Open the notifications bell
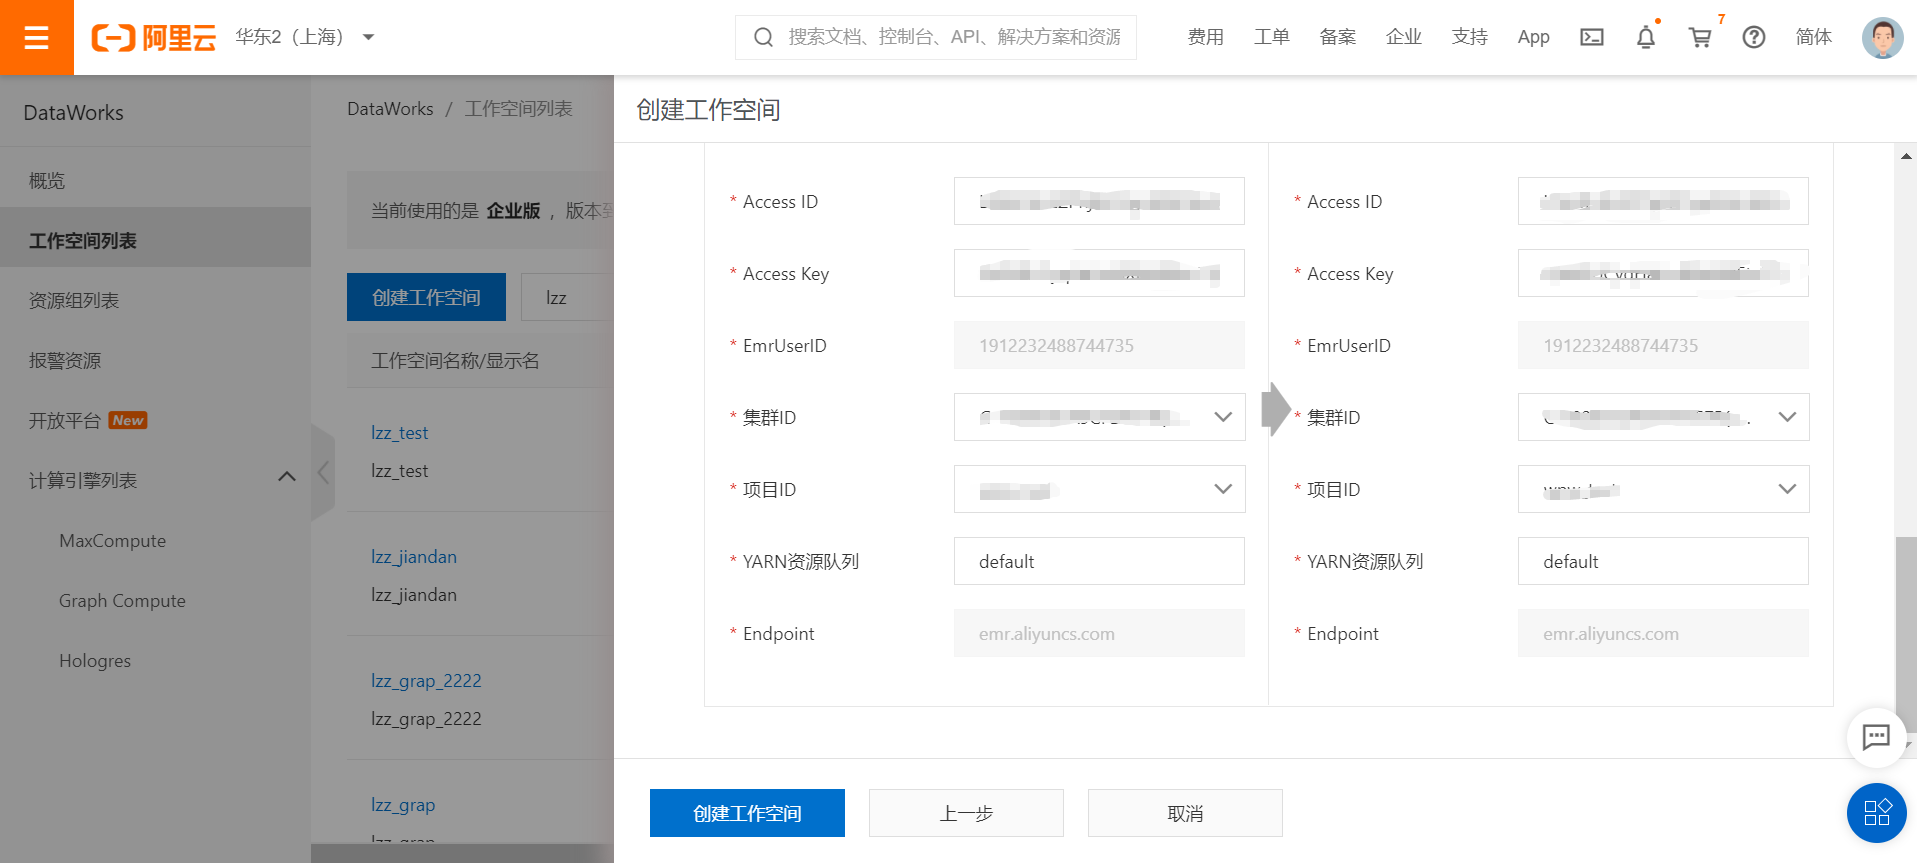1917x863 pixels. (1645, 37)
